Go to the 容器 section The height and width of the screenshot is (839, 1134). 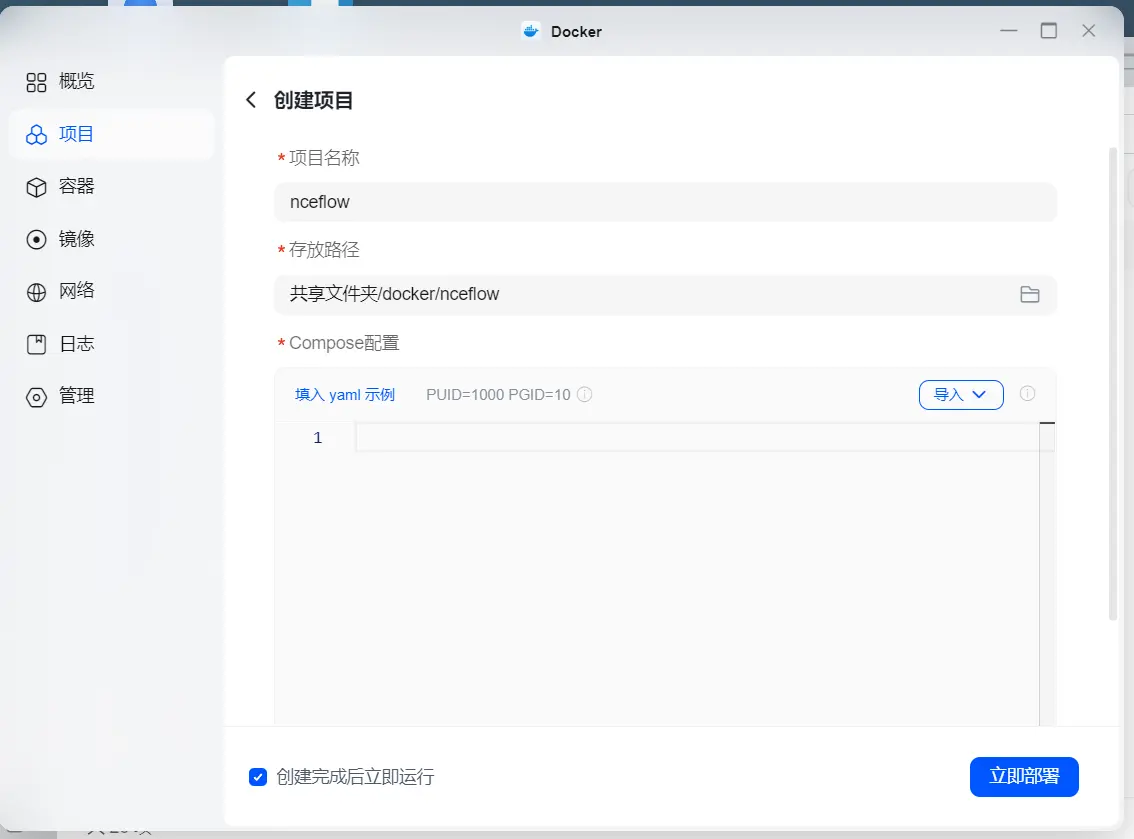pos(111,187)
